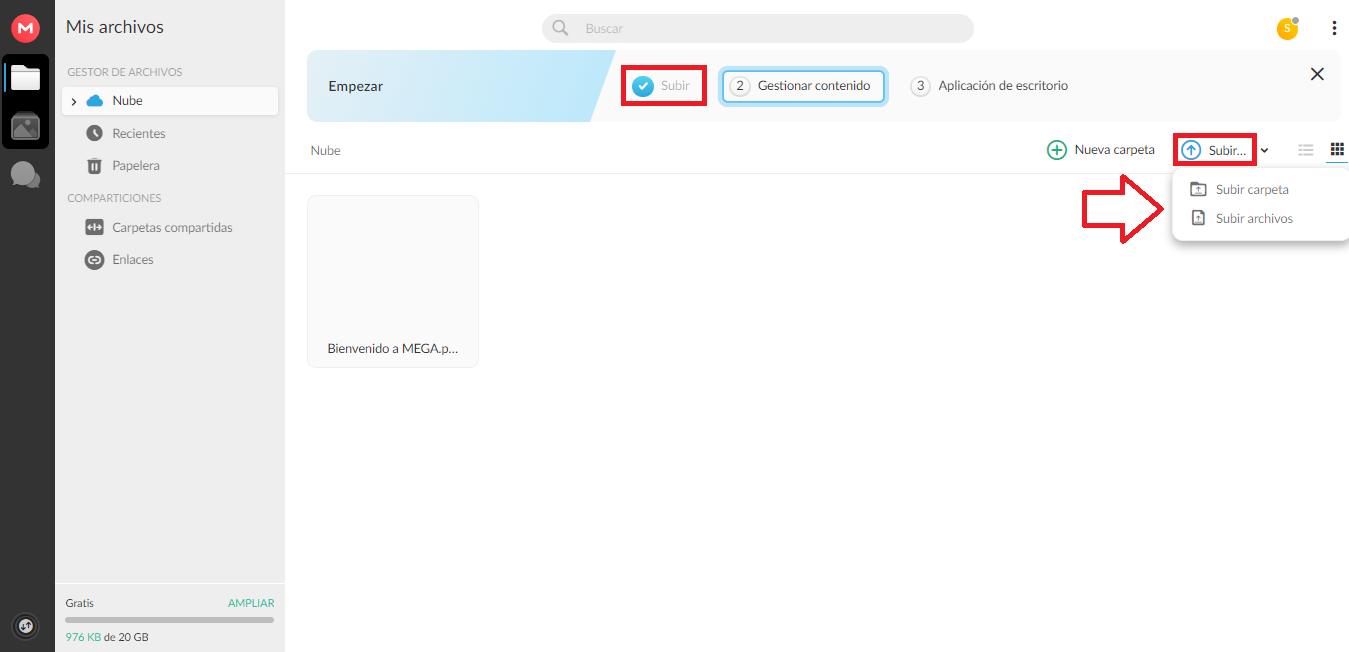Select the completed Subir onboarding step
This screenshot has width=1349, height=652.
pos(662,86)
